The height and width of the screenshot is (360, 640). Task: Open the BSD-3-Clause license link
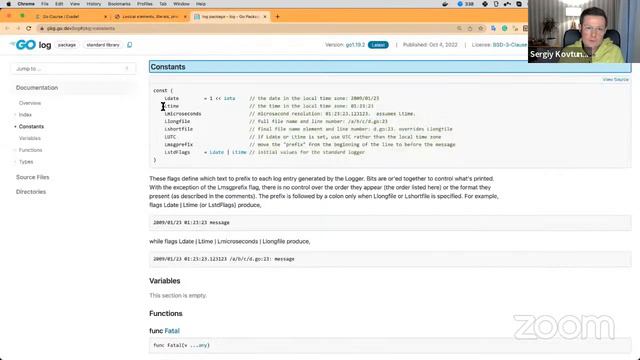tap(510, 45)
